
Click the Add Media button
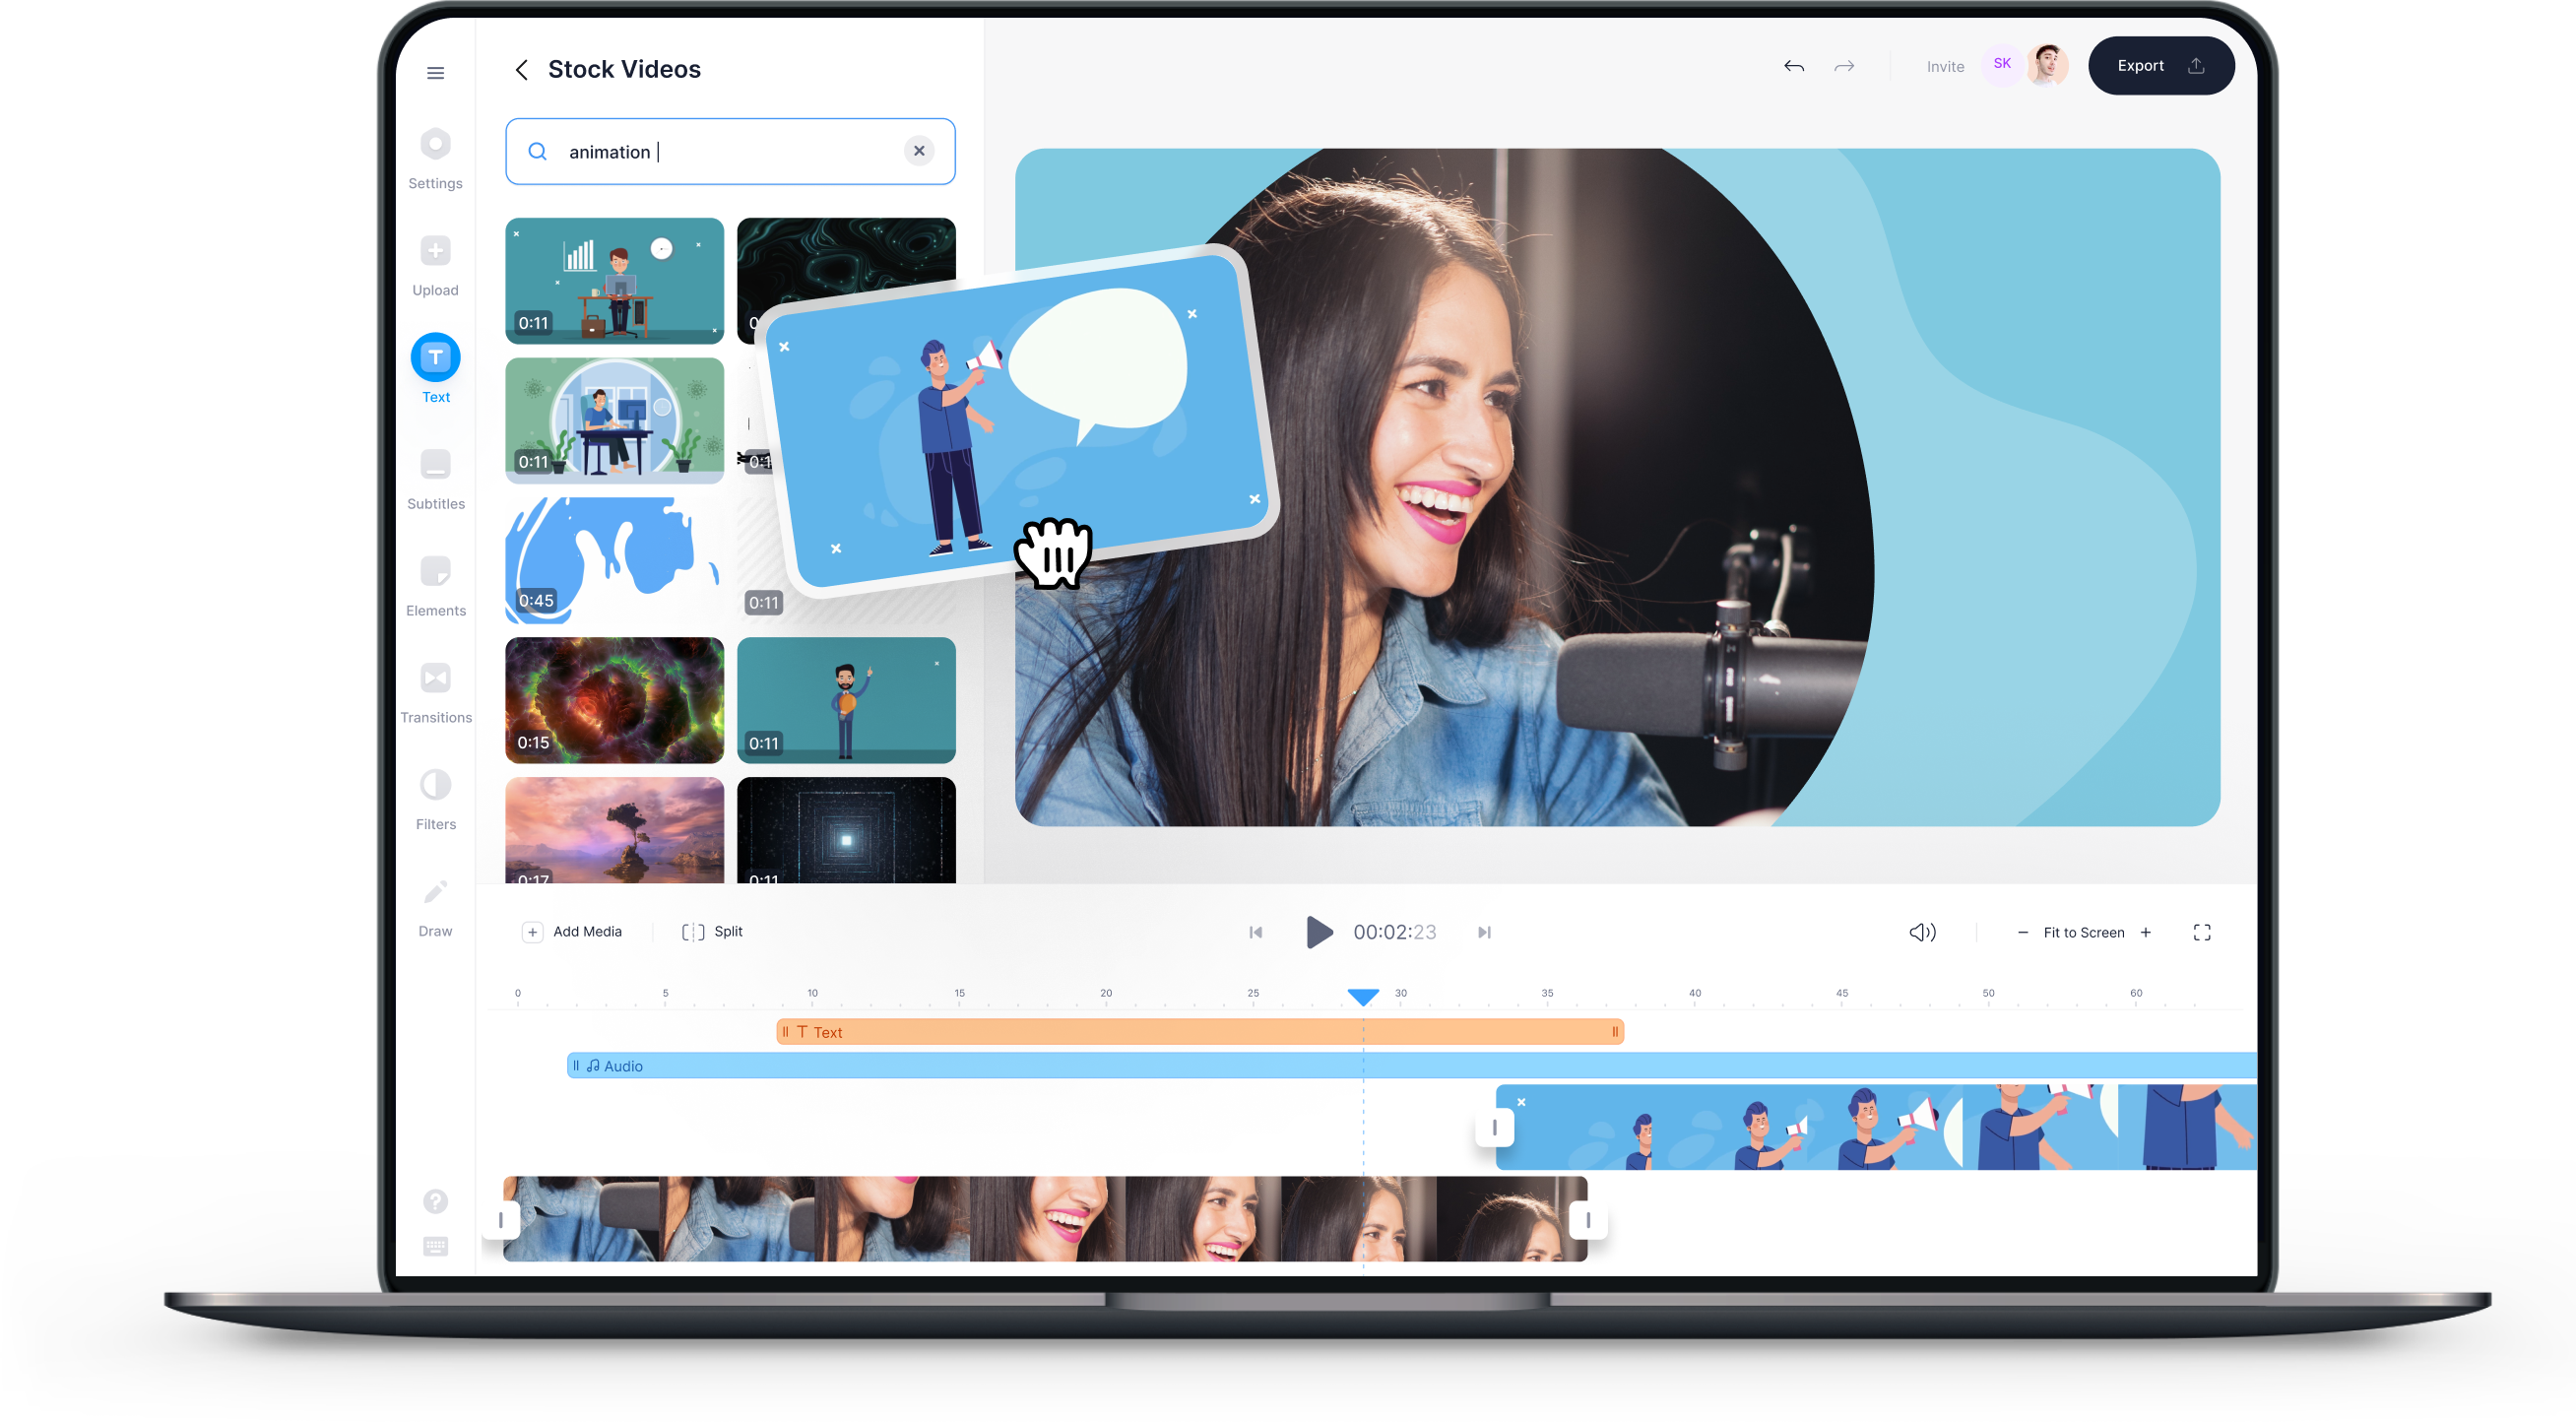pyautogui.click(x=574, y=931)
